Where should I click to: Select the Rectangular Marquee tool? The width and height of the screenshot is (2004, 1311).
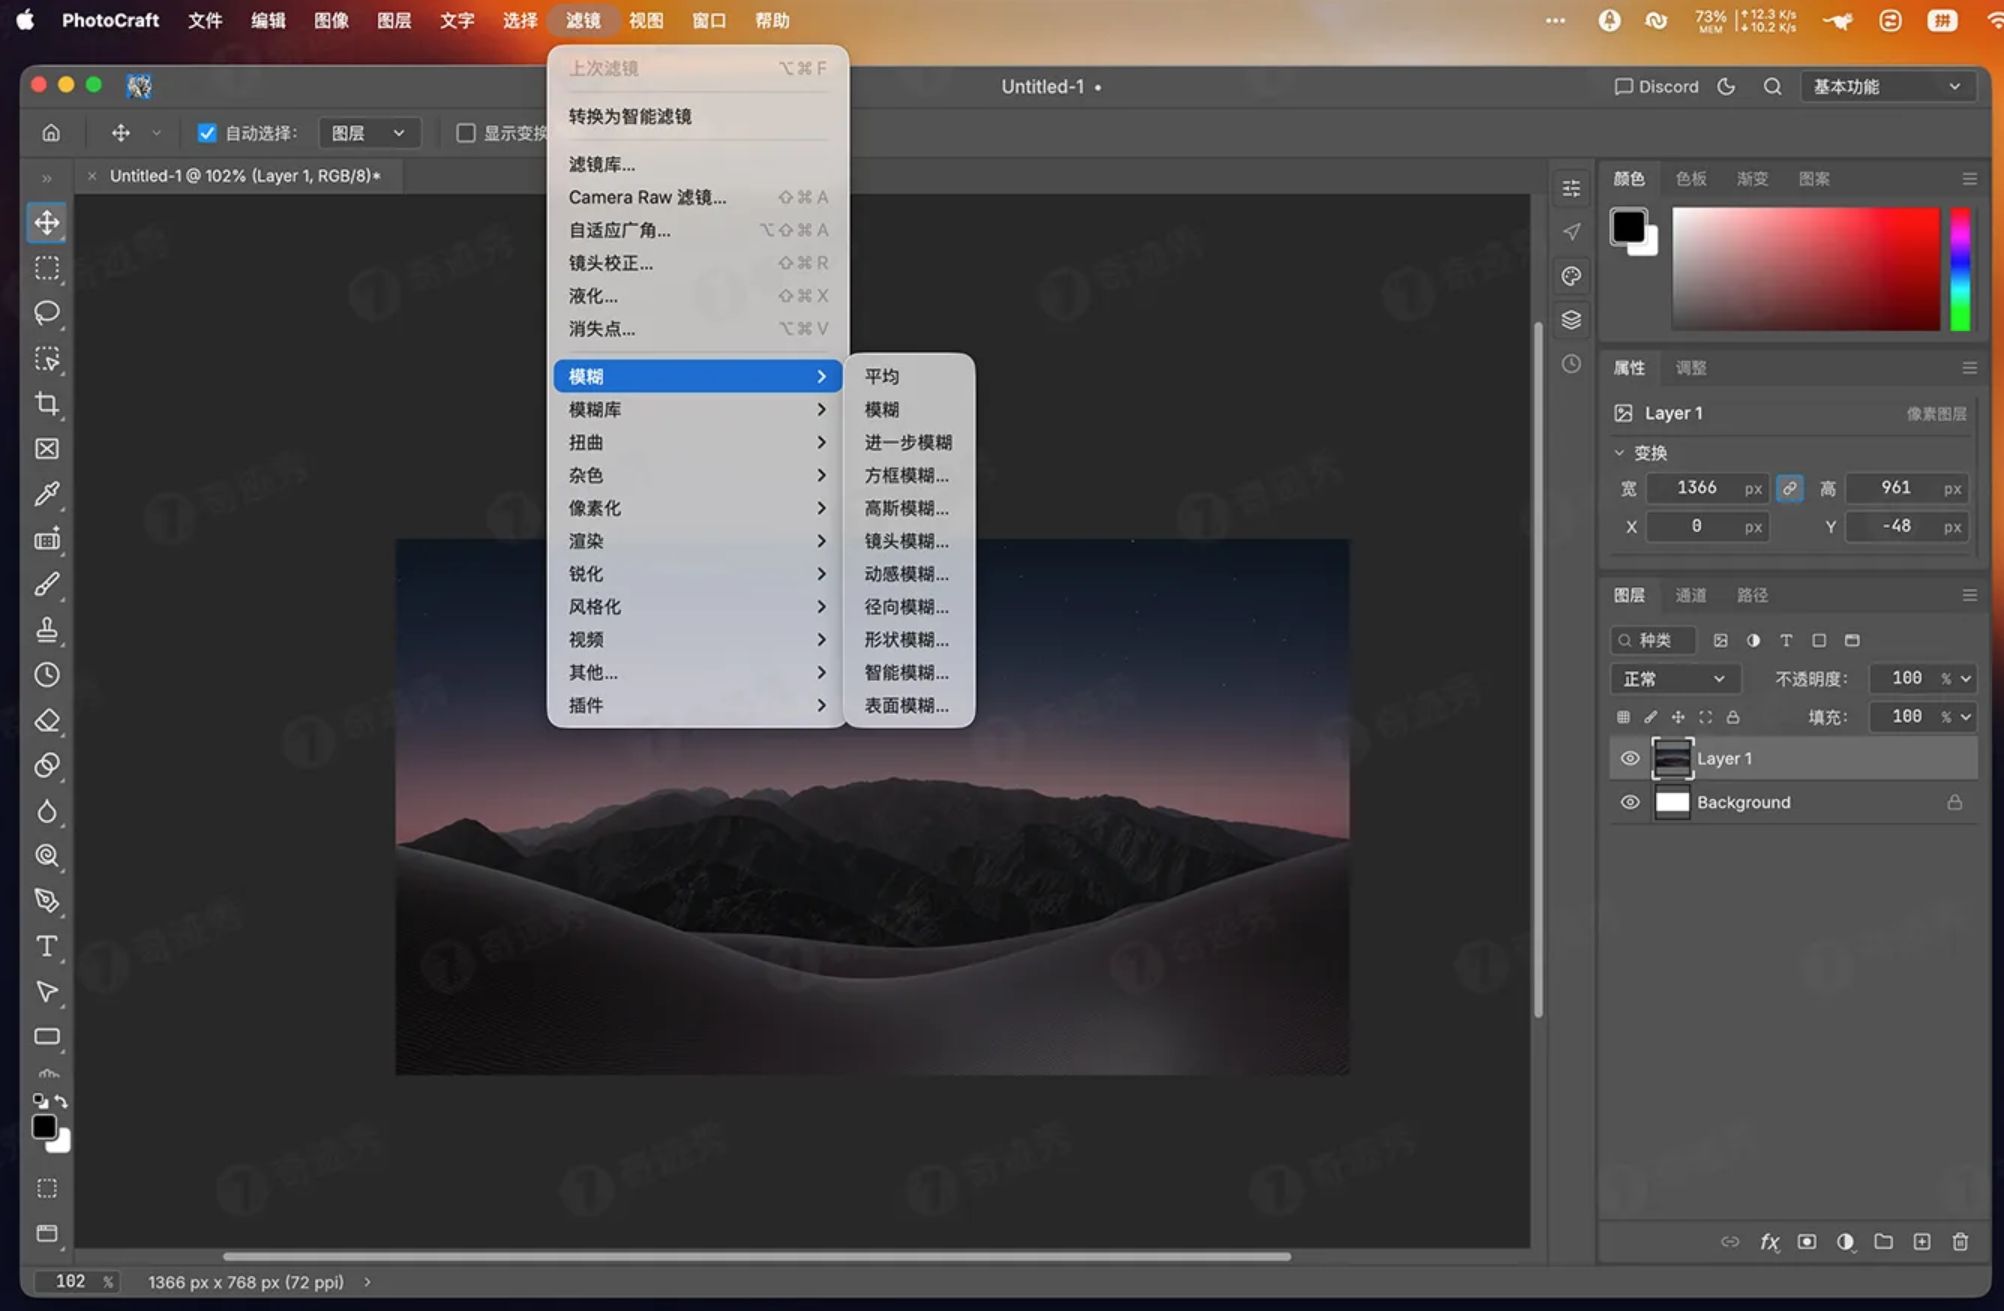coord(47,268)
